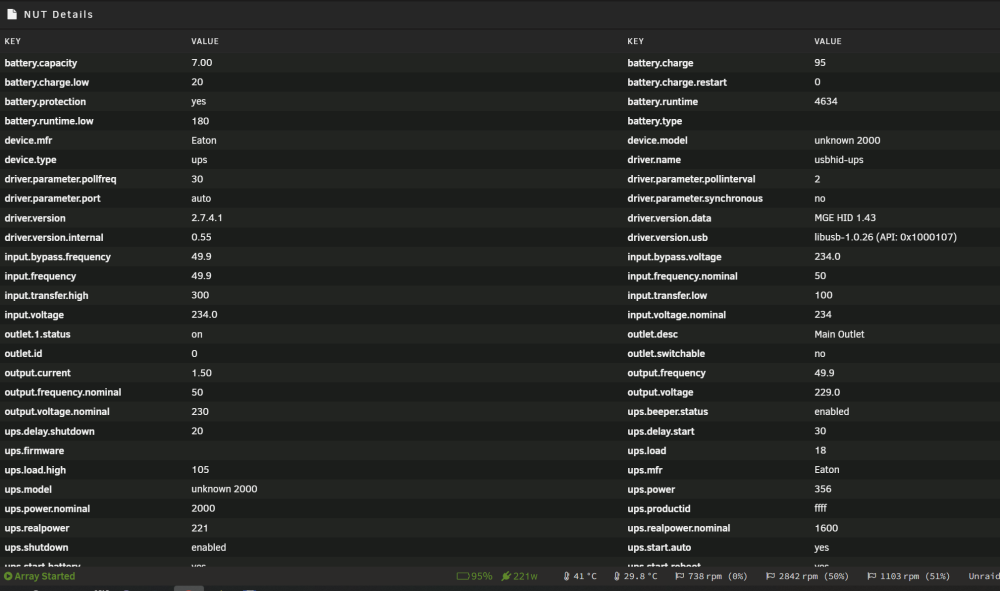The image size is (1000, 591).
Task: Select the ups.beeper.status enabled value
Action: [x=832, y=412]
